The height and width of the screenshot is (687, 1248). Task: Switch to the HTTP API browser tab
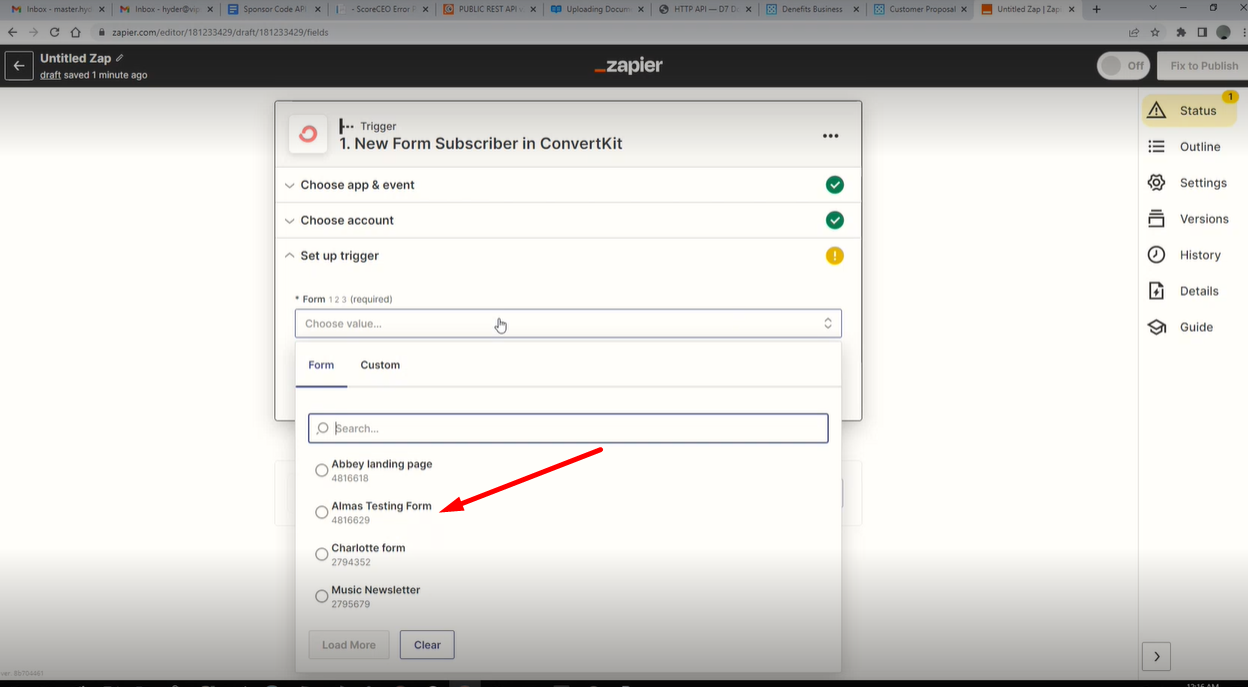coord(706,9)
